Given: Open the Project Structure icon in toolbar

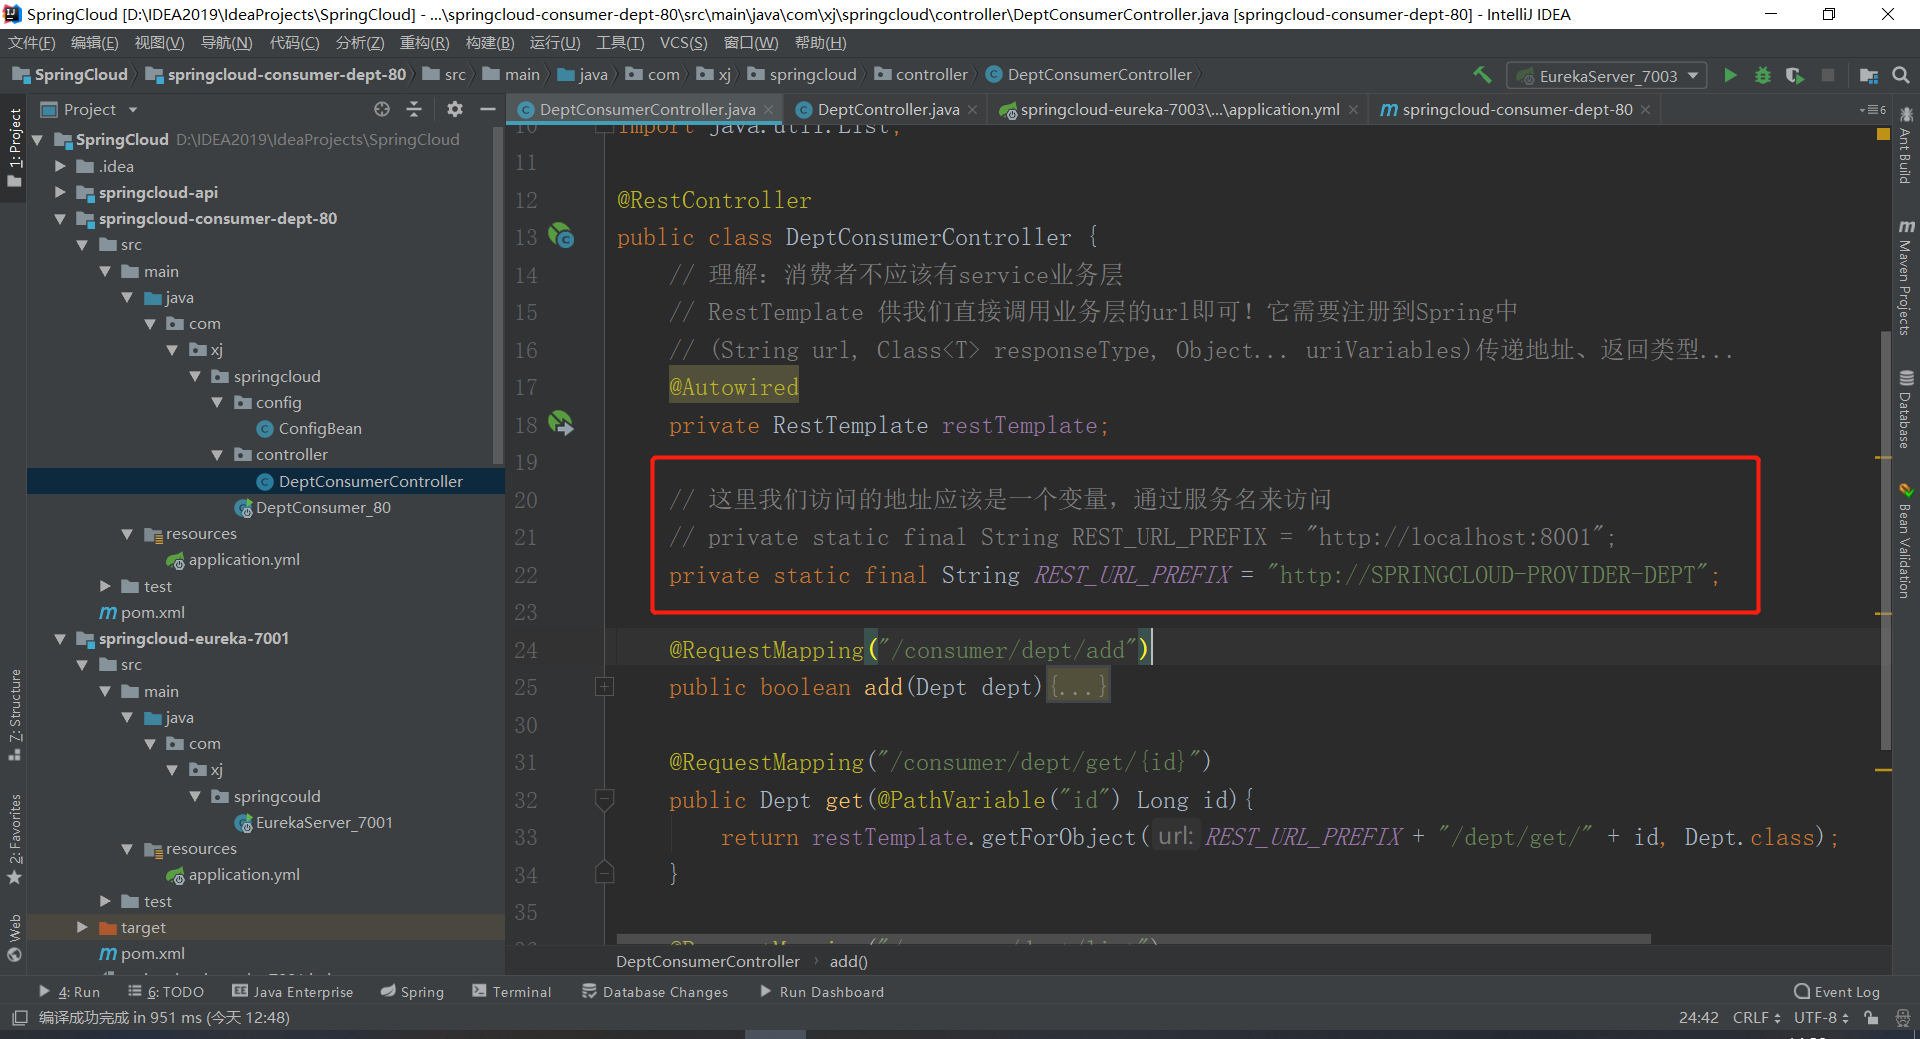Looking at the screenshot, I should 1868,75.
